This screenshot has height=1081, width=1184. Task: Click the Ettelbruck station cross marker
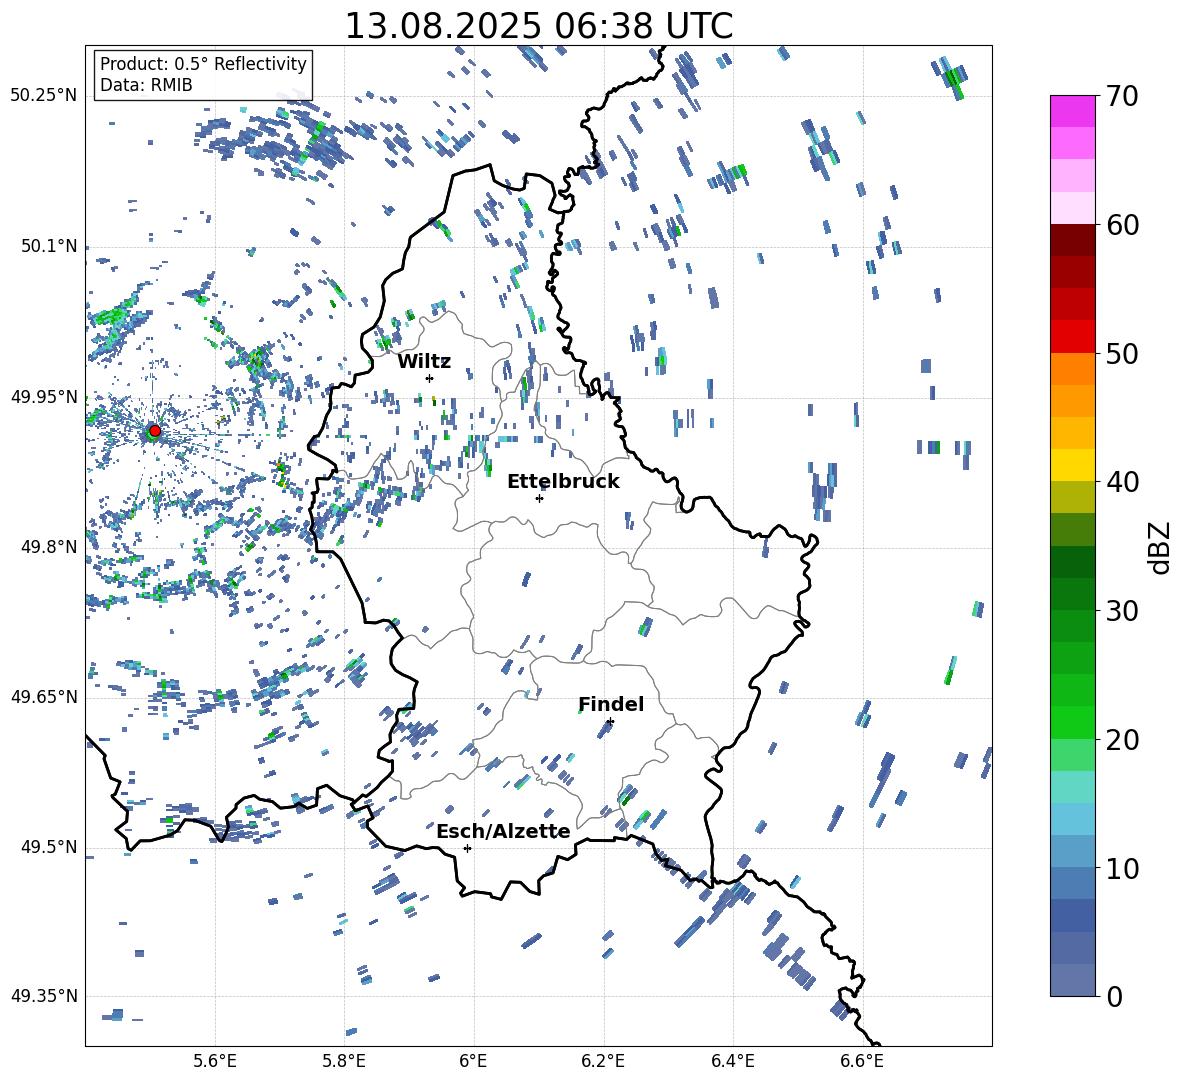539,498
